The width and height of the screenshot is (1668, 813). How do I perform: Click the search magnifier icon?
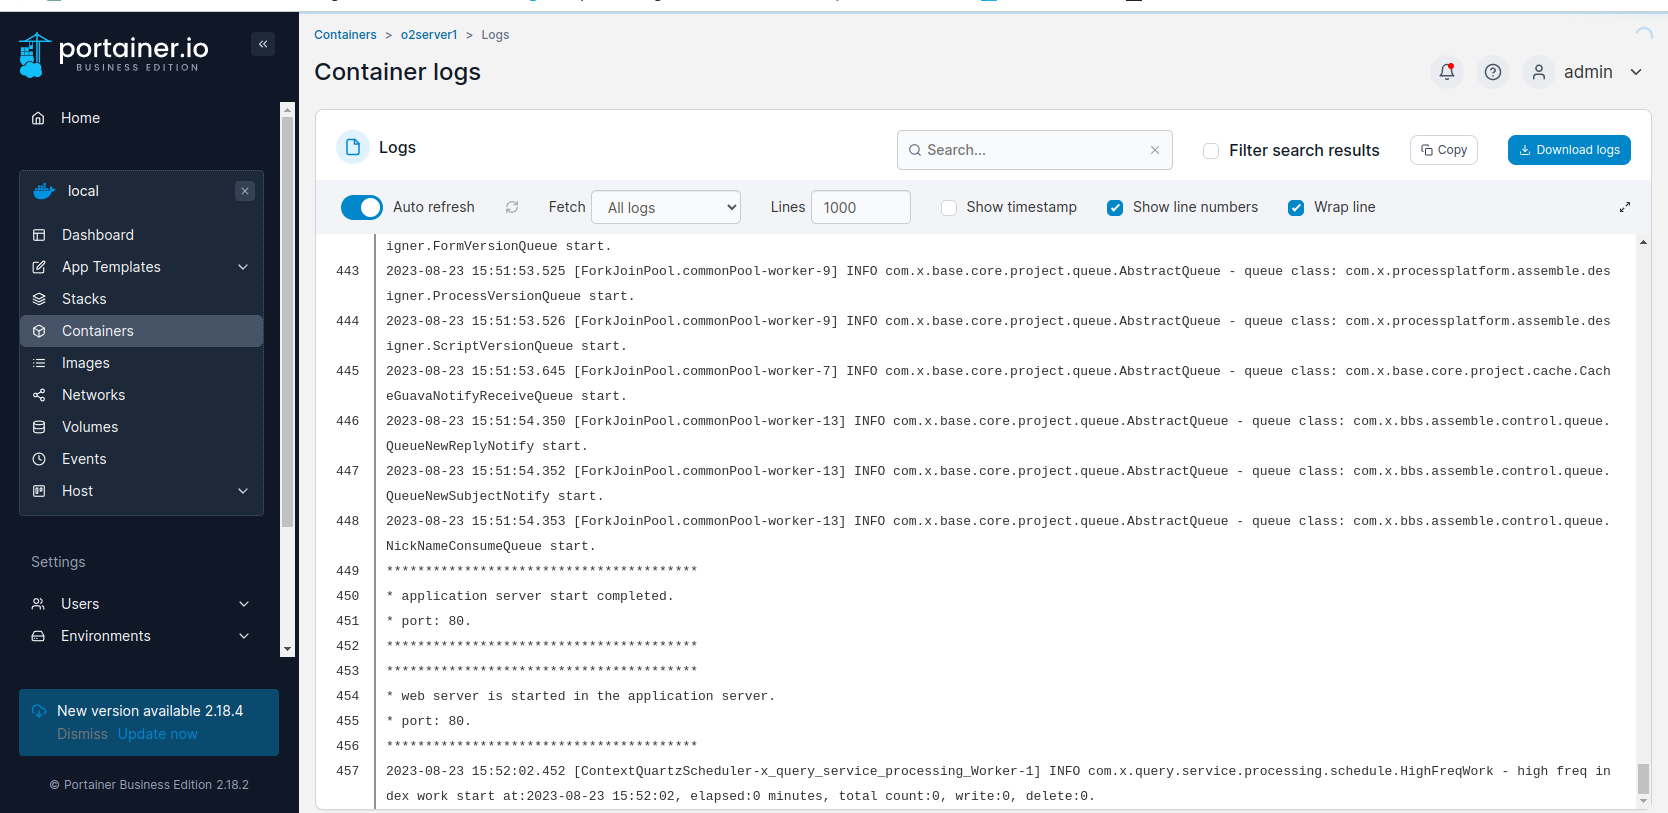pos(914,150)
